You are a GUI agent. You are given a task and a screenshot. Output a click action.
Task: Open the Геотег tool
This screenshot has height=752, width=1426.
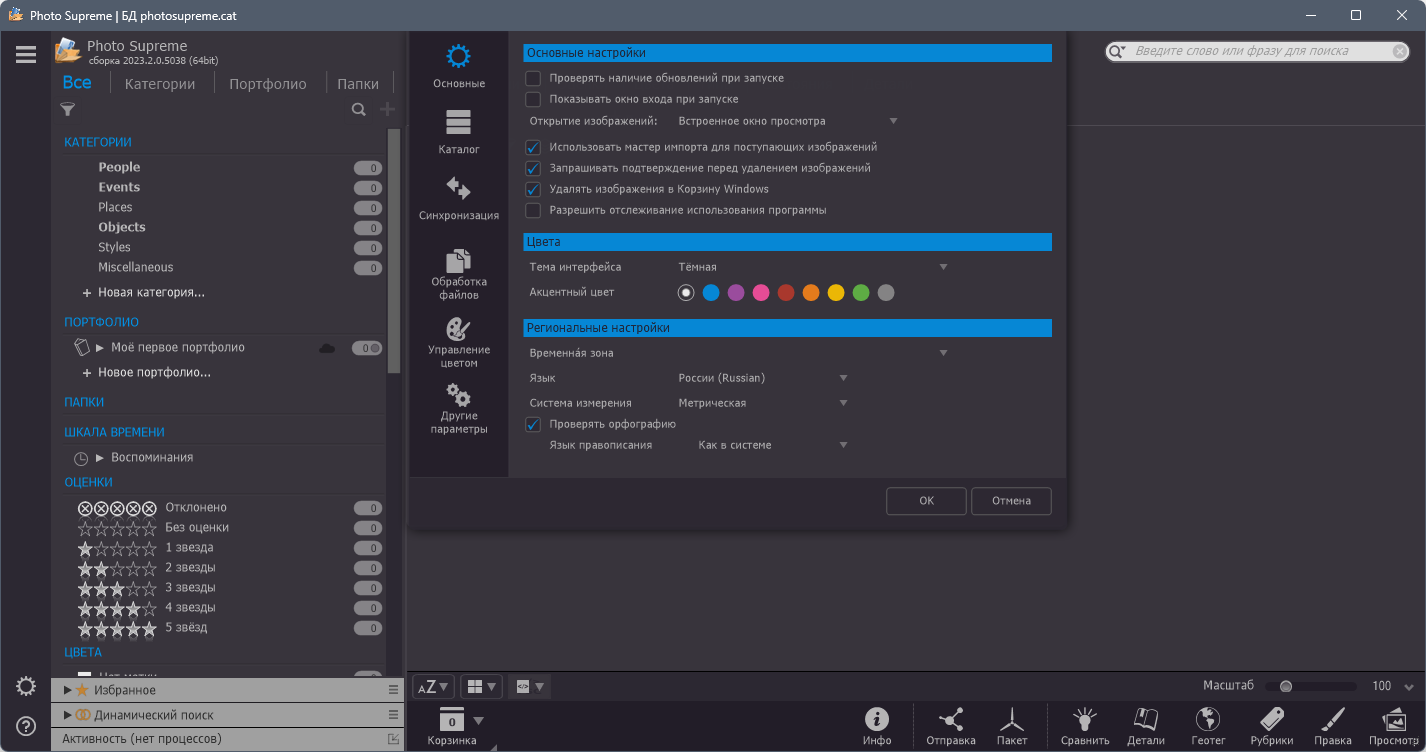pos(1208,727)
